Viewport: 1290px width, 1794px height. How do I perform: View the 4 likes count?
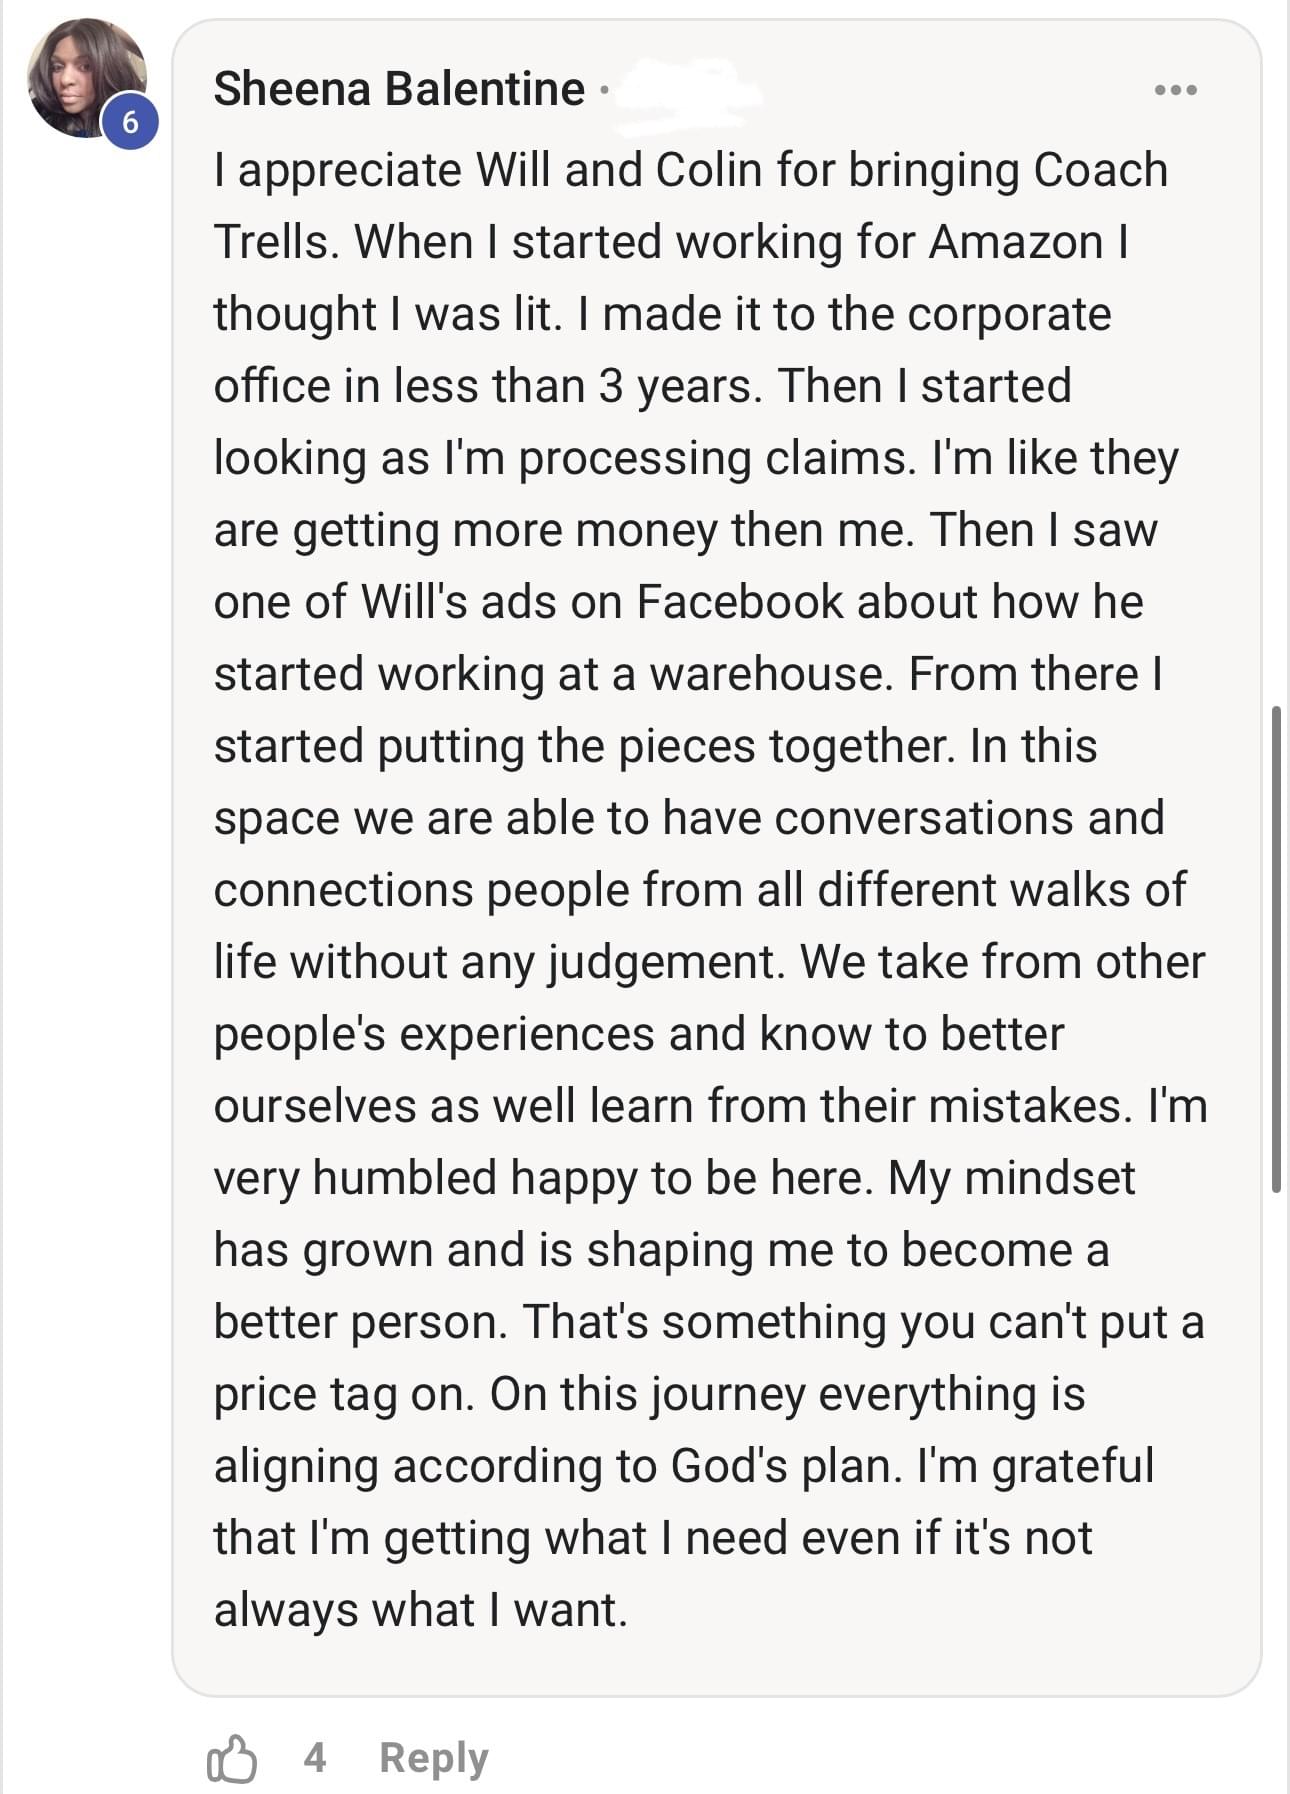(315, 1758)
